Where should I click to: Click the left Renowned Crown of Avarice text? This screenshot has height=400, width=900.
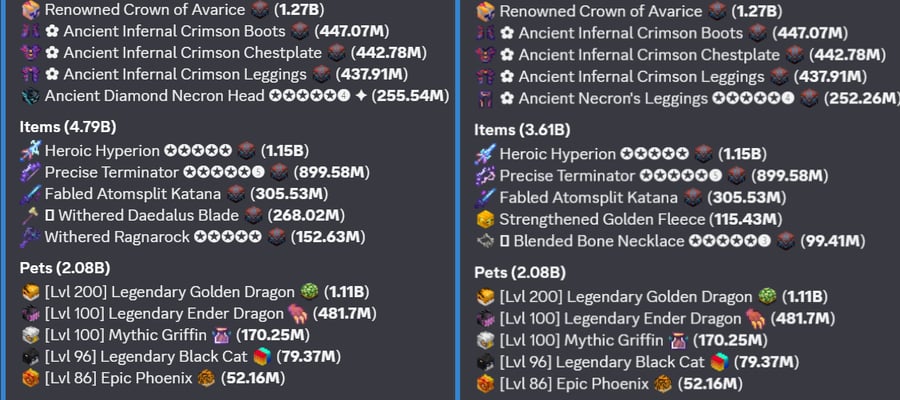coord(145,10)
